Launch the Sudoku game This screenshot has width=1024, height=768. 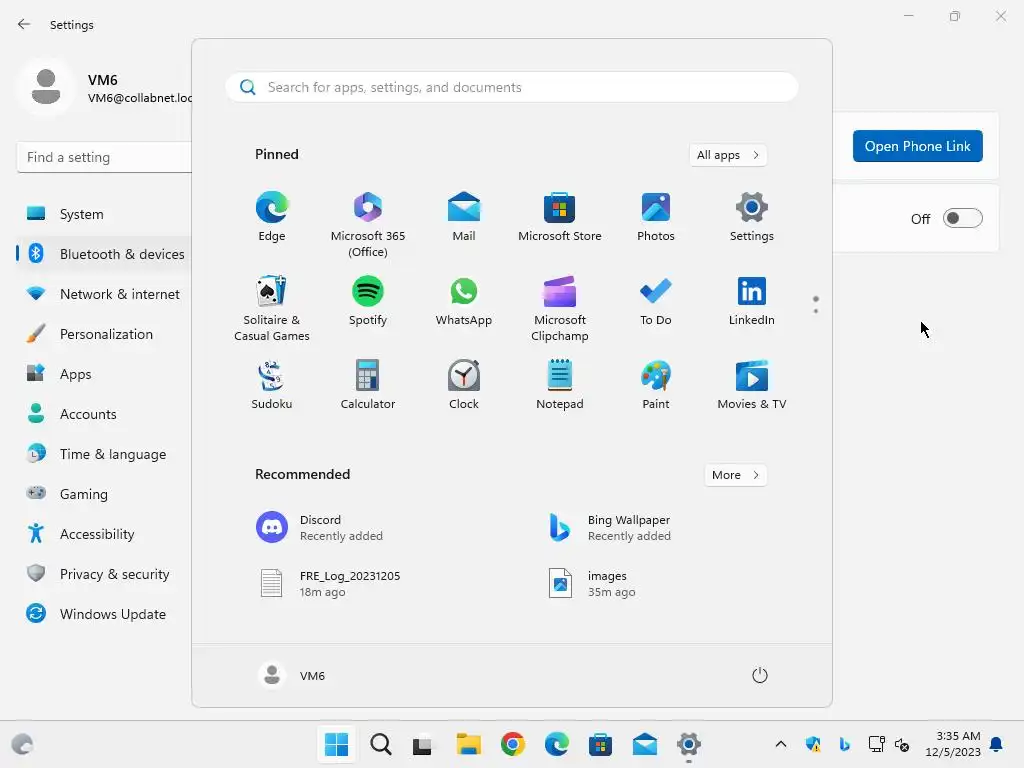tap(272, 385)
